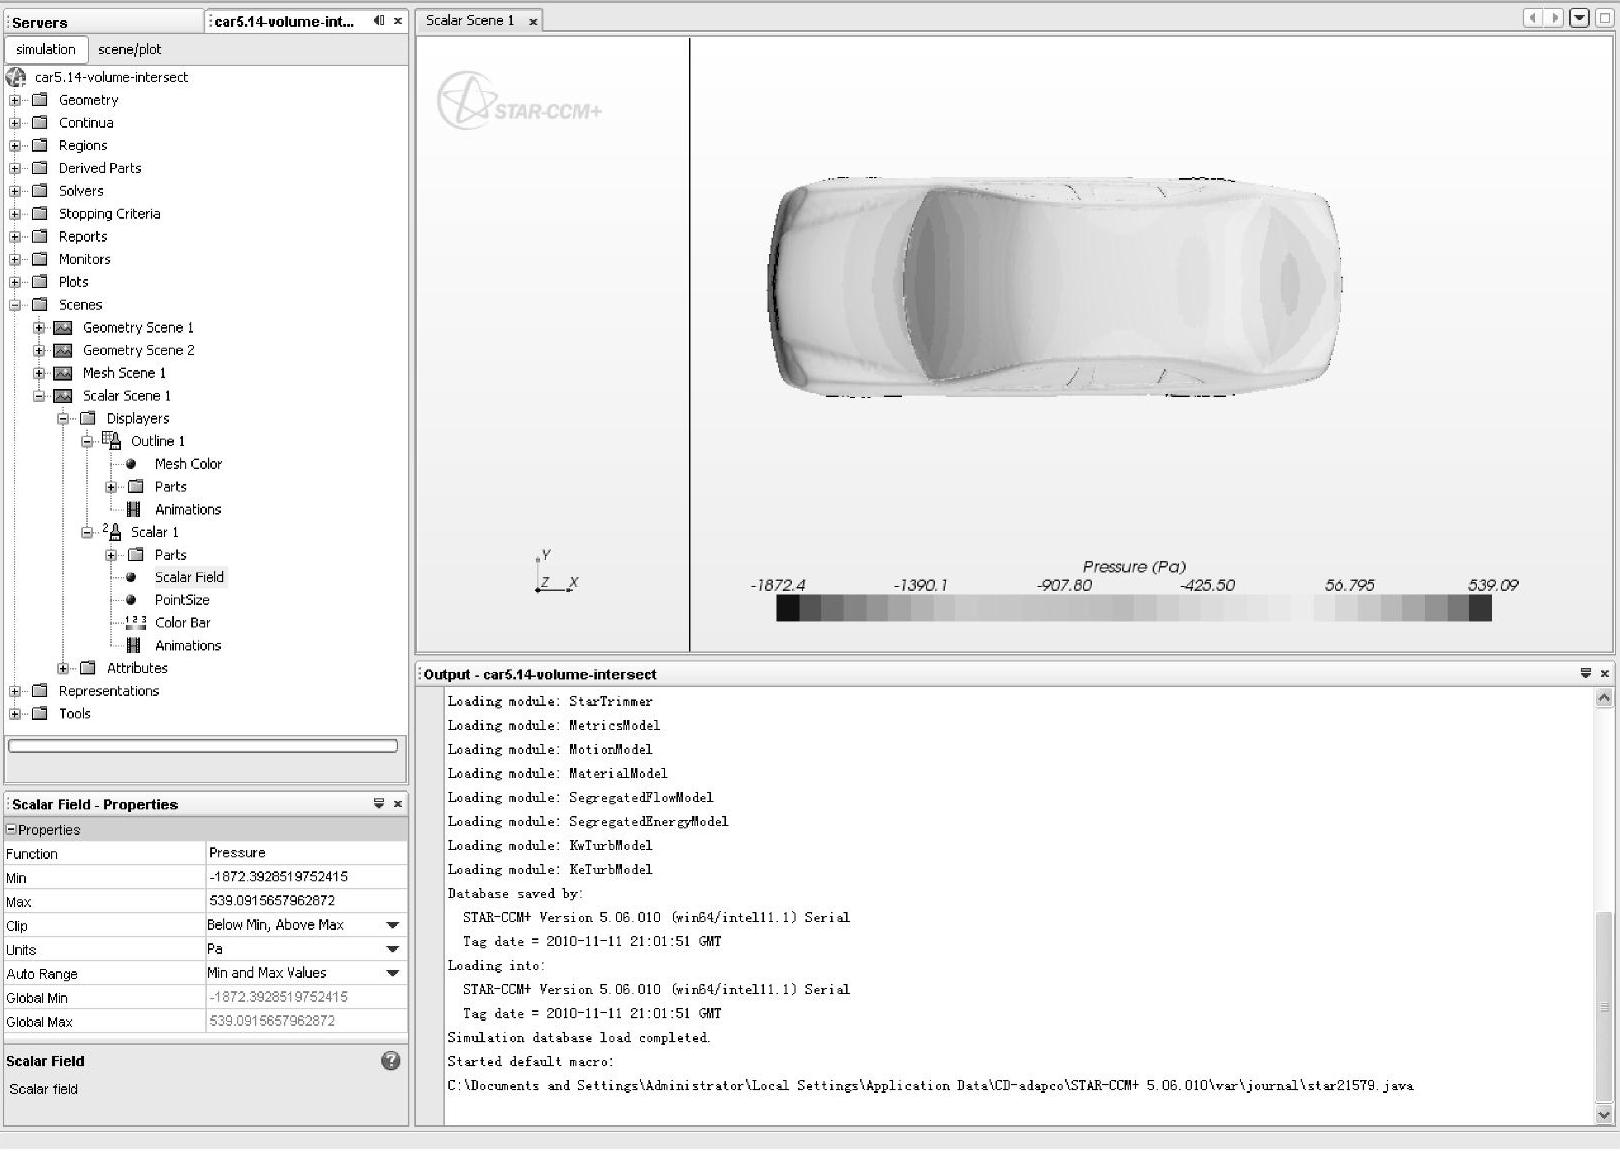Select the Scalar Field tree item
This screenshot has width=1620, height=1151.
point(189,577)
